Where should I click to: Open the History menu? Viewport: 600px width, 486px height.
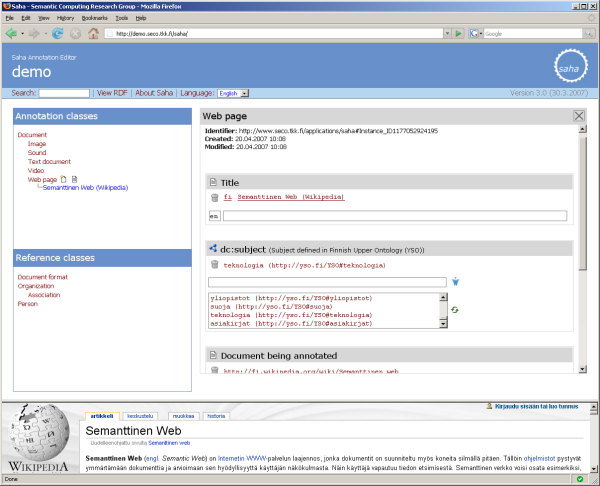[x=65, y=18]
